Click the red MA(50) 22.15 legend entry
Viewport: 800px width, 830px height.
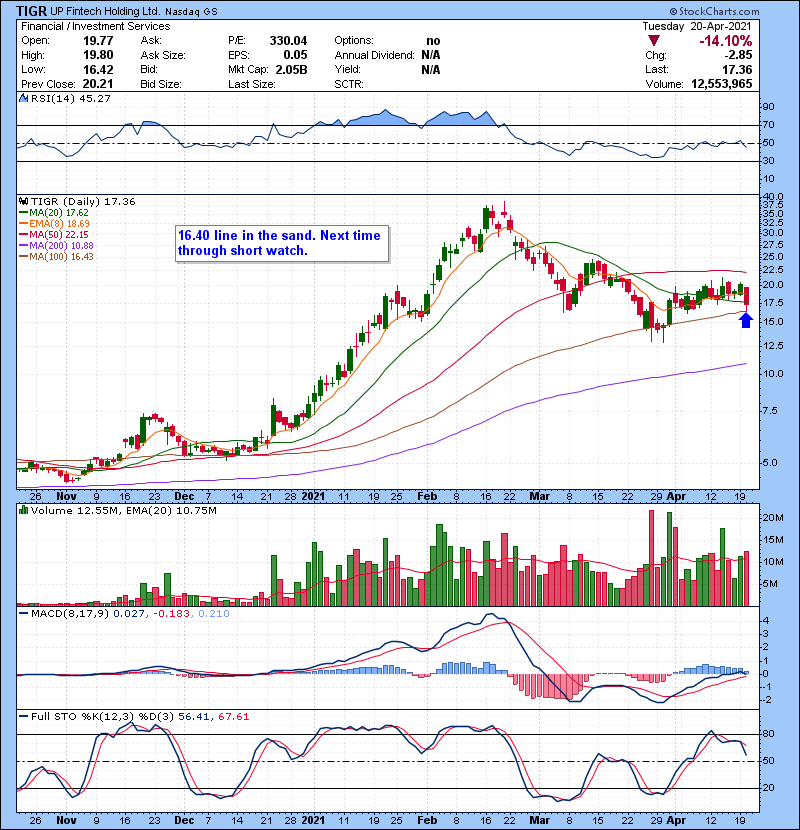click(54, 234)
